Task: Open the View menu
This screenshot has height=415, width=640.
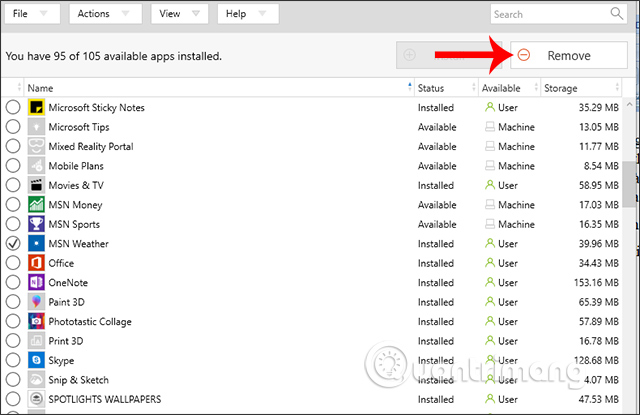Action: (179, 14)
